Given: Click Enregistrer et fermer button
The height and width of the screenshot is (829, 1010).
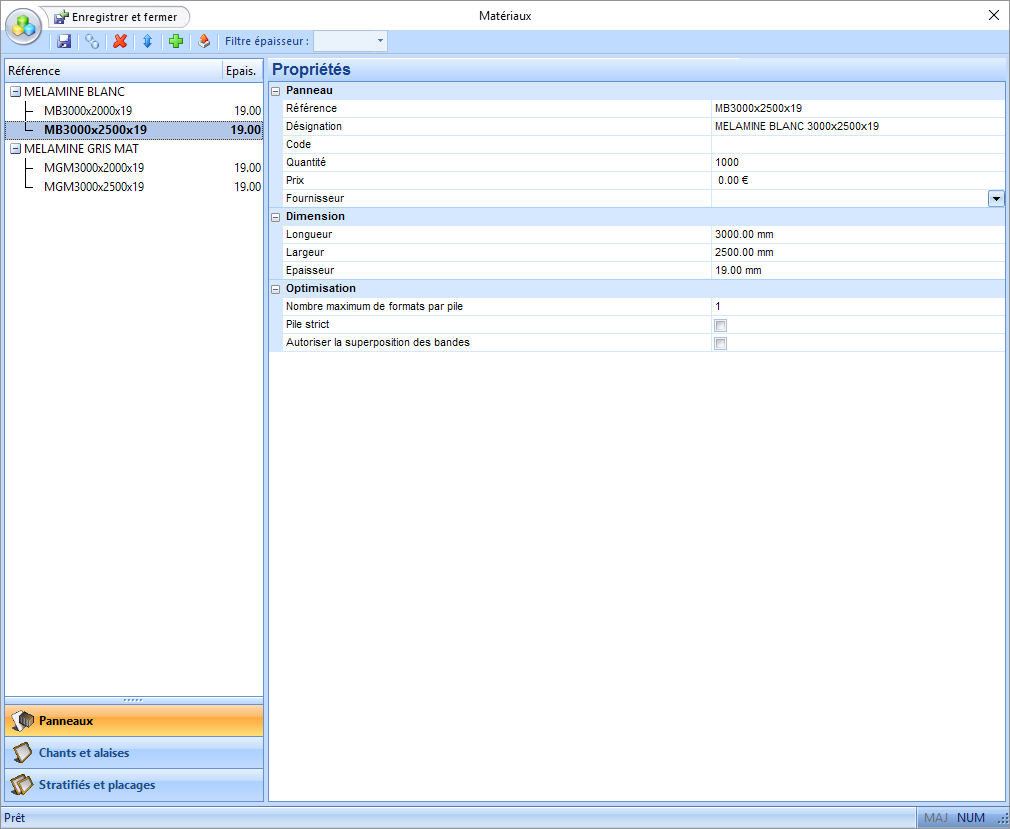Looking at the screenshot, I should click(117, 17).
